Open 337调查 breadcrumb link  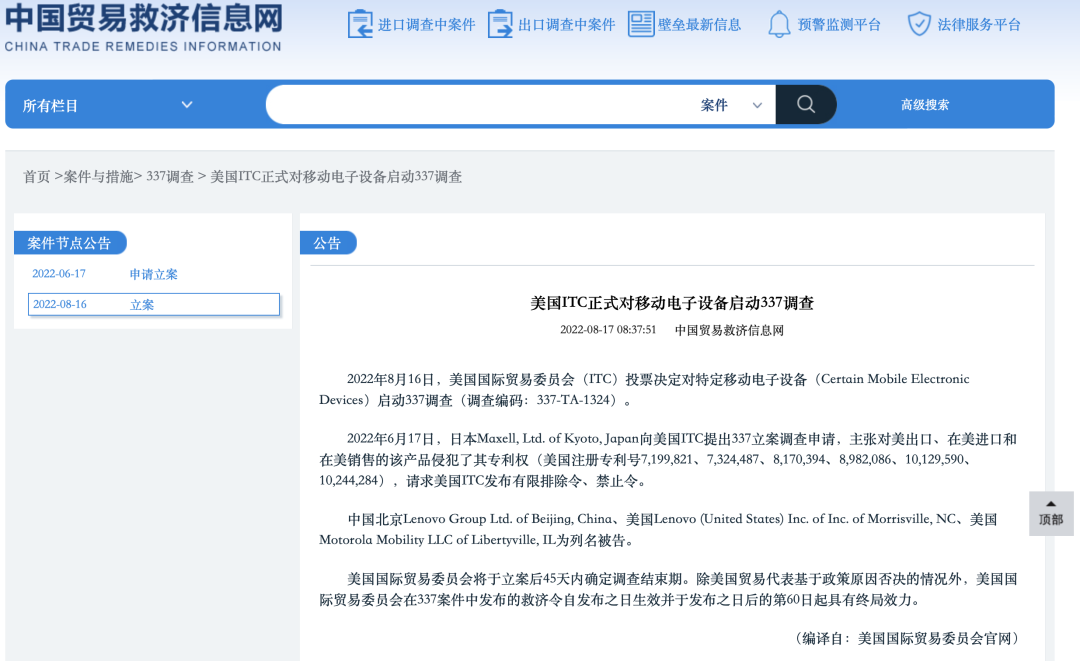coord(169,177)
